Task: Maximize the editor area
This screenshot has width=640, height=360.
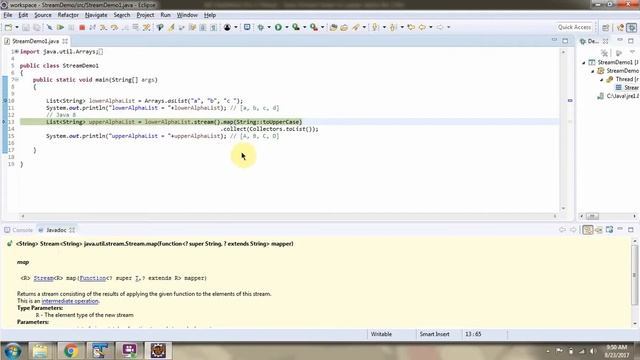Action: [x=565, y=41]
